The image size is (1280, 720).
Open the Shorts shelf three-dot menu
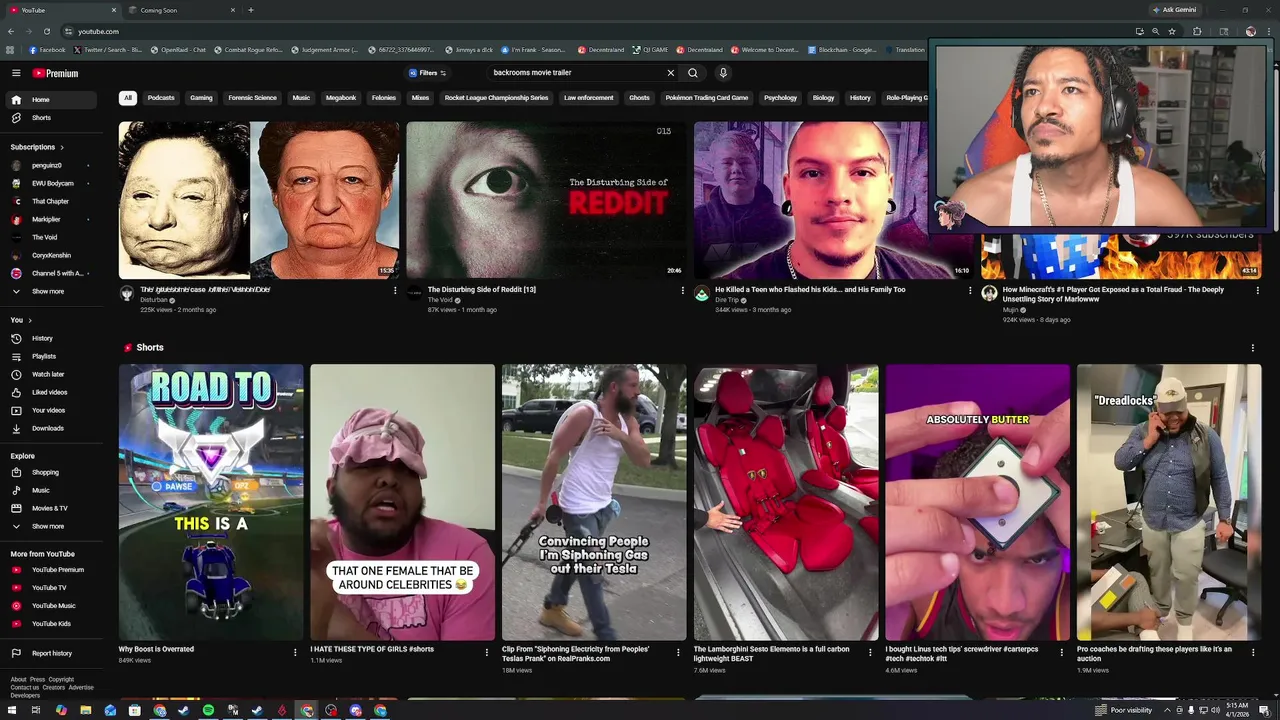(x=1252, y=348)
